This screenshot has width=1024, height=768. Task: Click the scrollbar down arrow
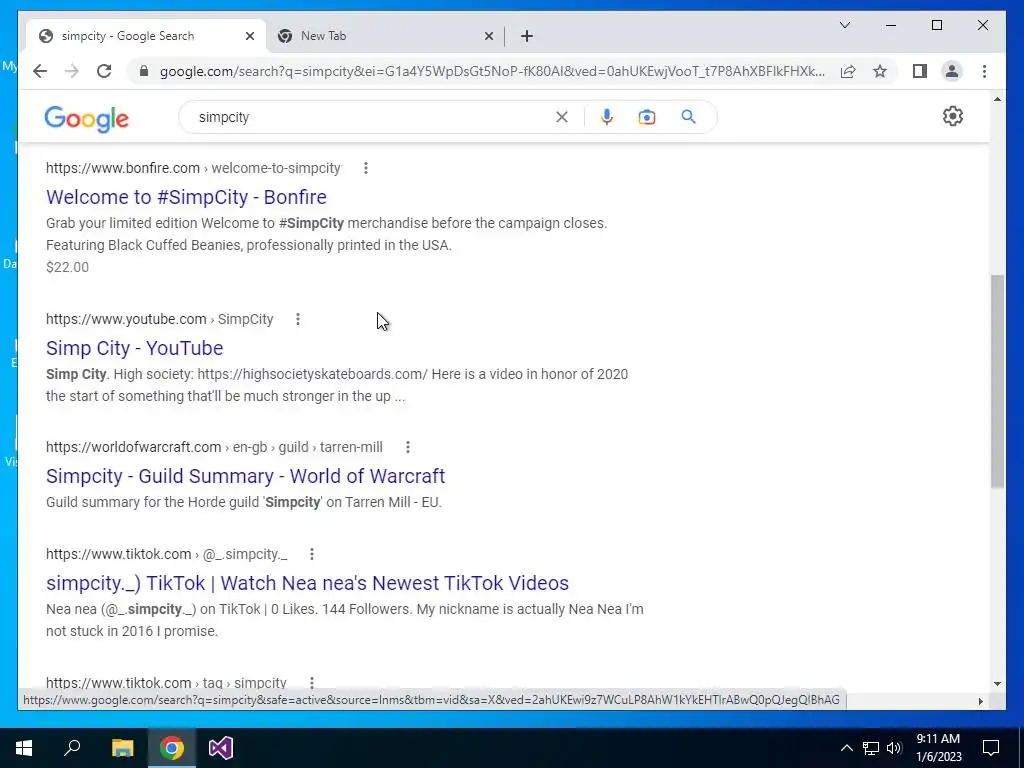pos(997,684)
